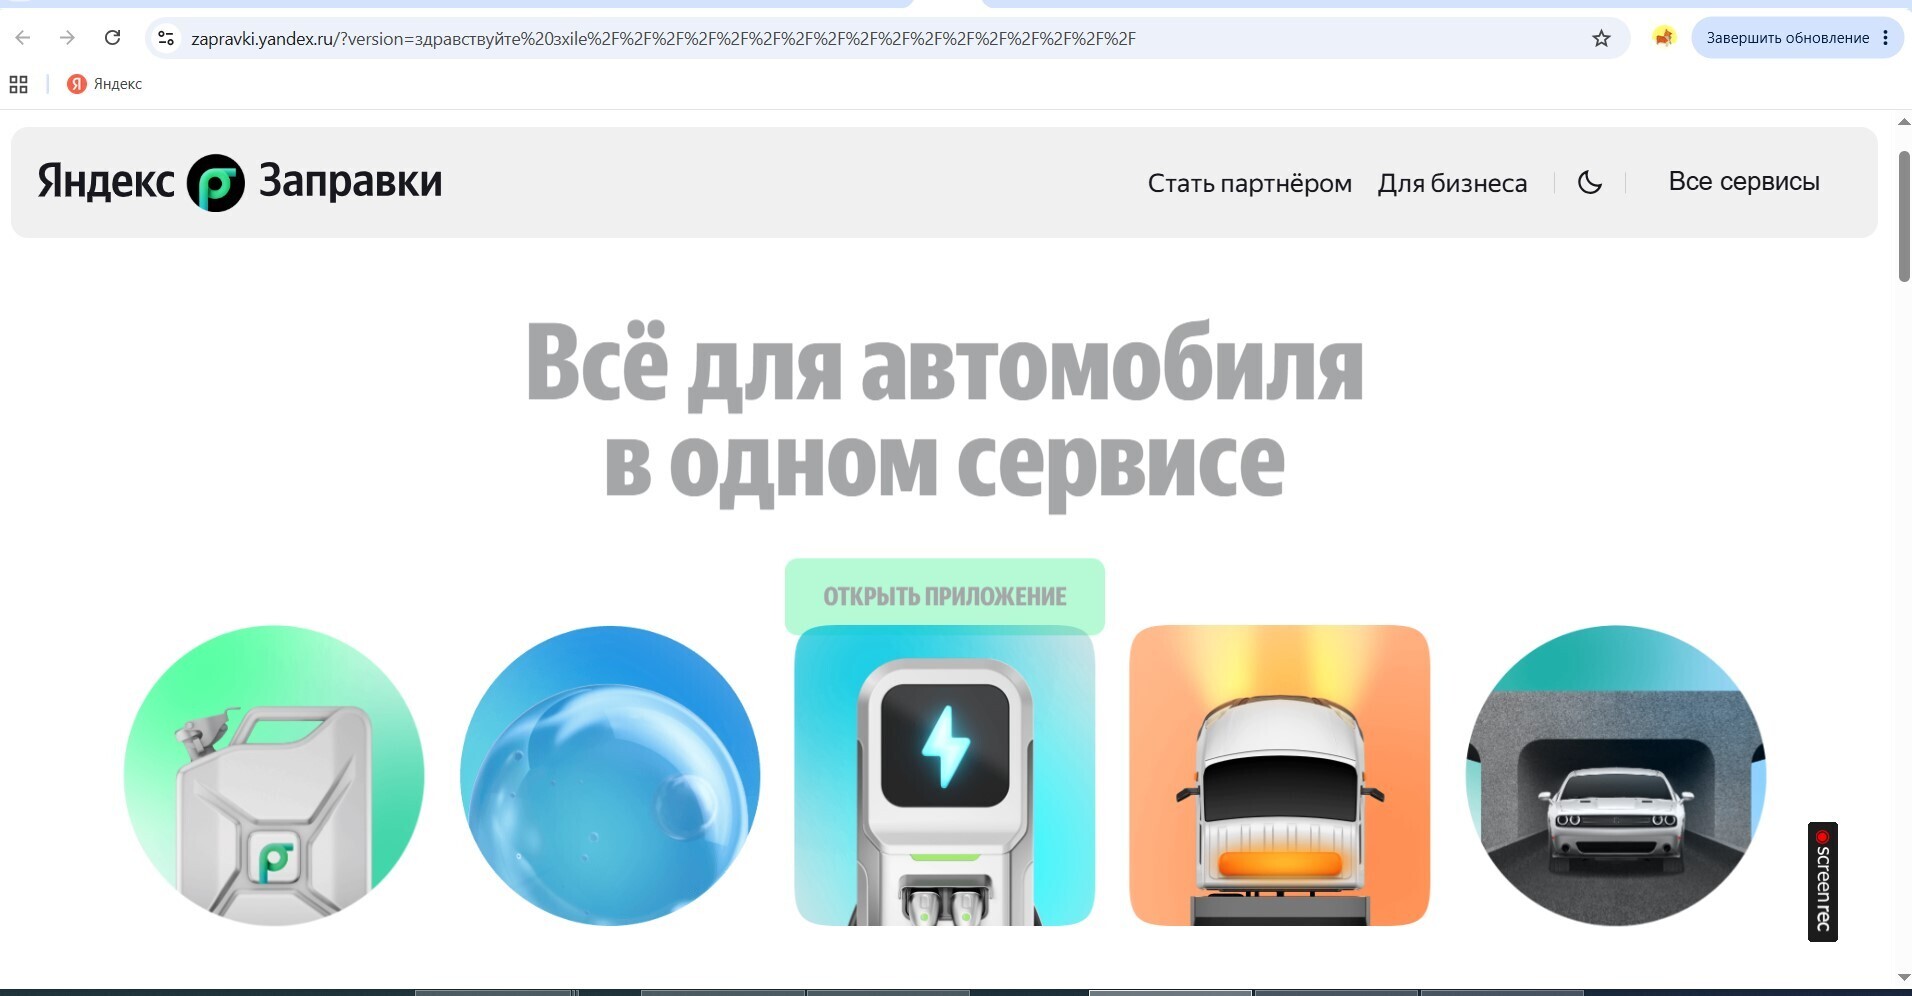The width and height of the screenshot is (1912, 996).
Task: Select the white car in tunnel thumbnail
Action: coord(1616,776)
